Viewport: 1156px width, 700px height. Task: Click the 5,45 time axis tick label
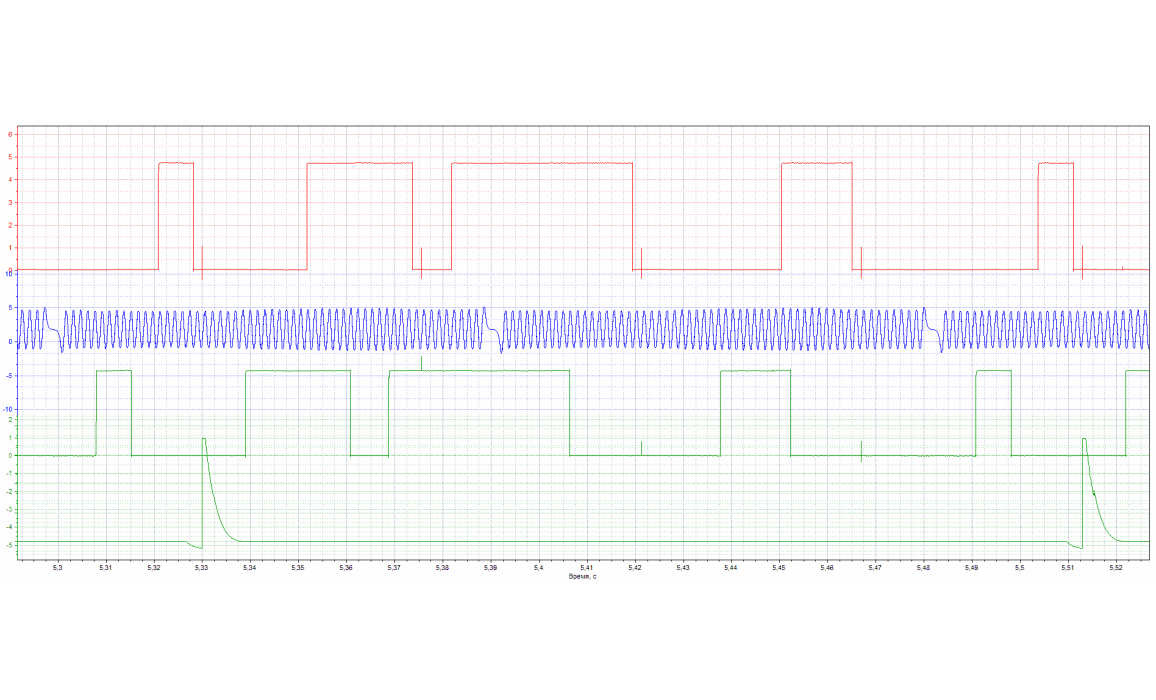778,568
